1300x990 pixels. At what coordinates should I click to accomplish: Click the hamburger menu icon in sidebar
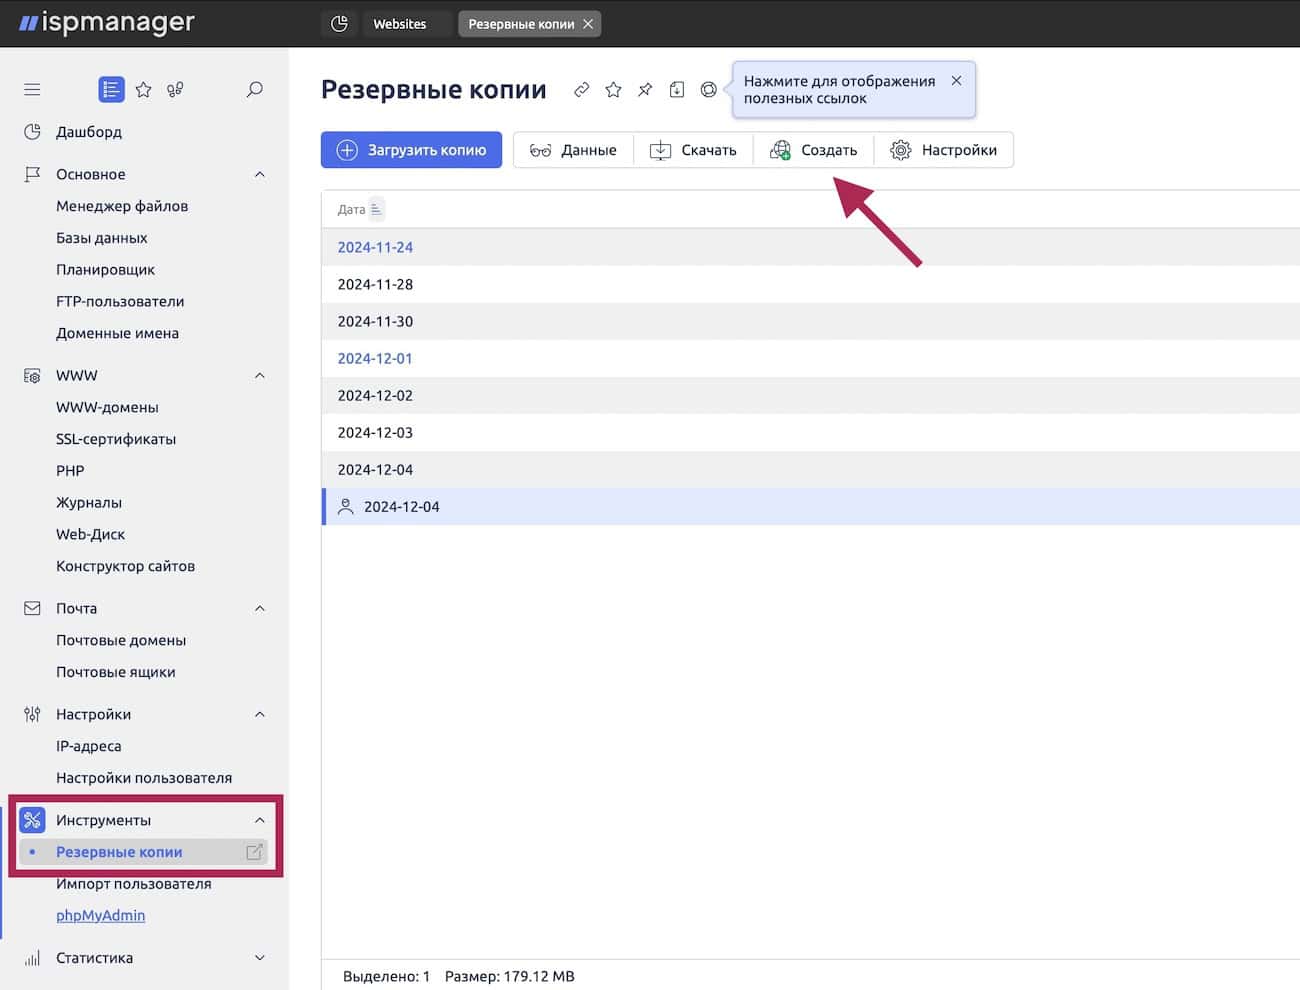coord(32,90)
